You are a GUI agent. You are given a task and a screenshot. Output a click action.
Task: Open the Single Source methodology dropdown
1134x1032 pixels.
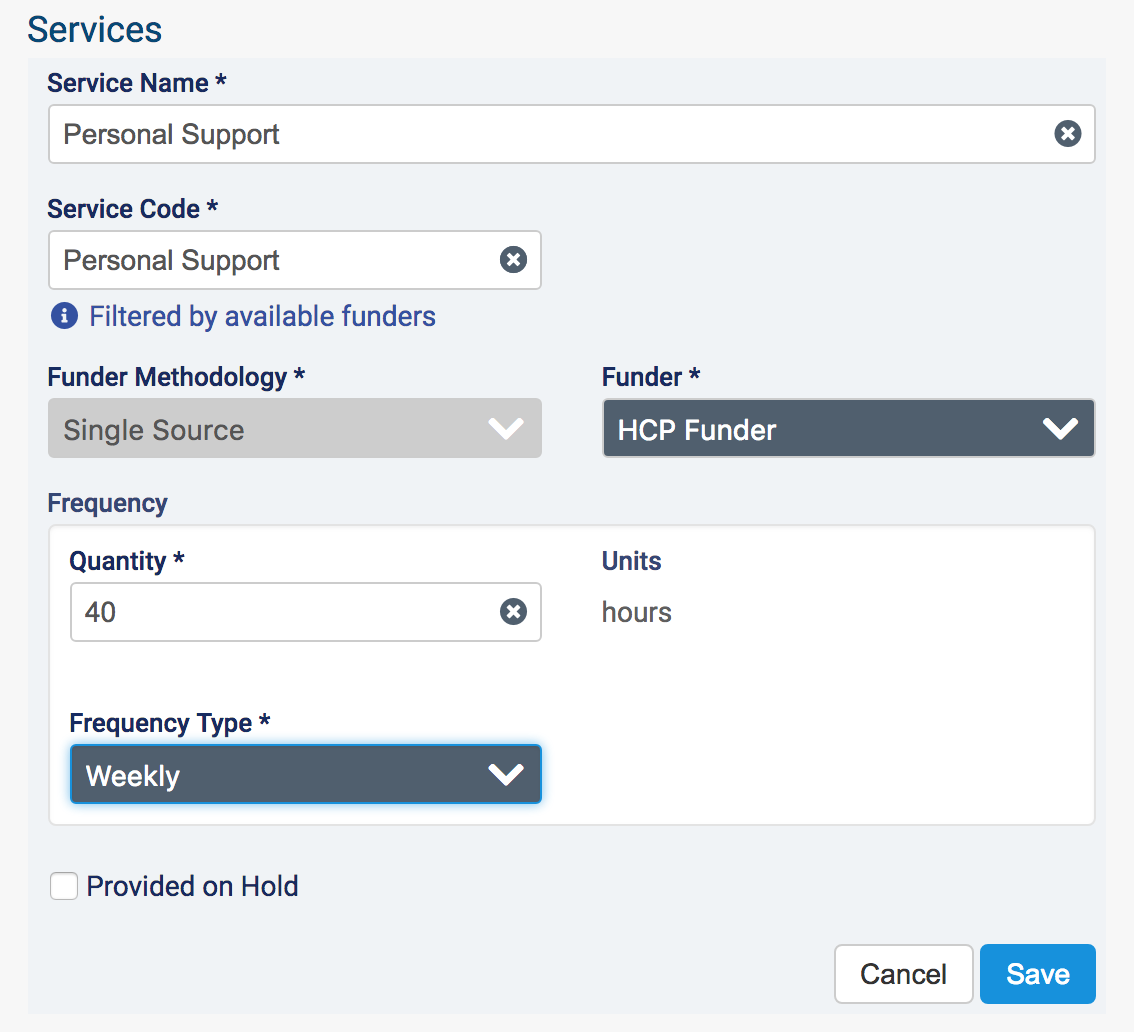270,430
